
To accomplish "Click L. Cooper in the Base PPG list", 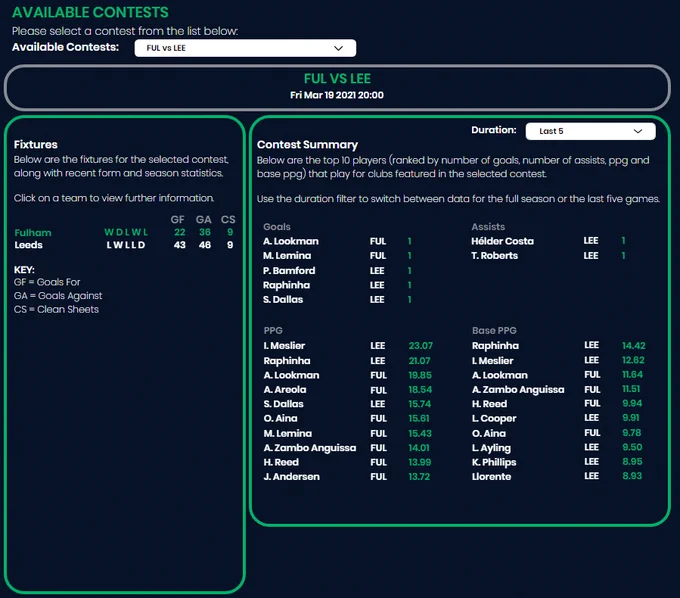I will point(494,418).
